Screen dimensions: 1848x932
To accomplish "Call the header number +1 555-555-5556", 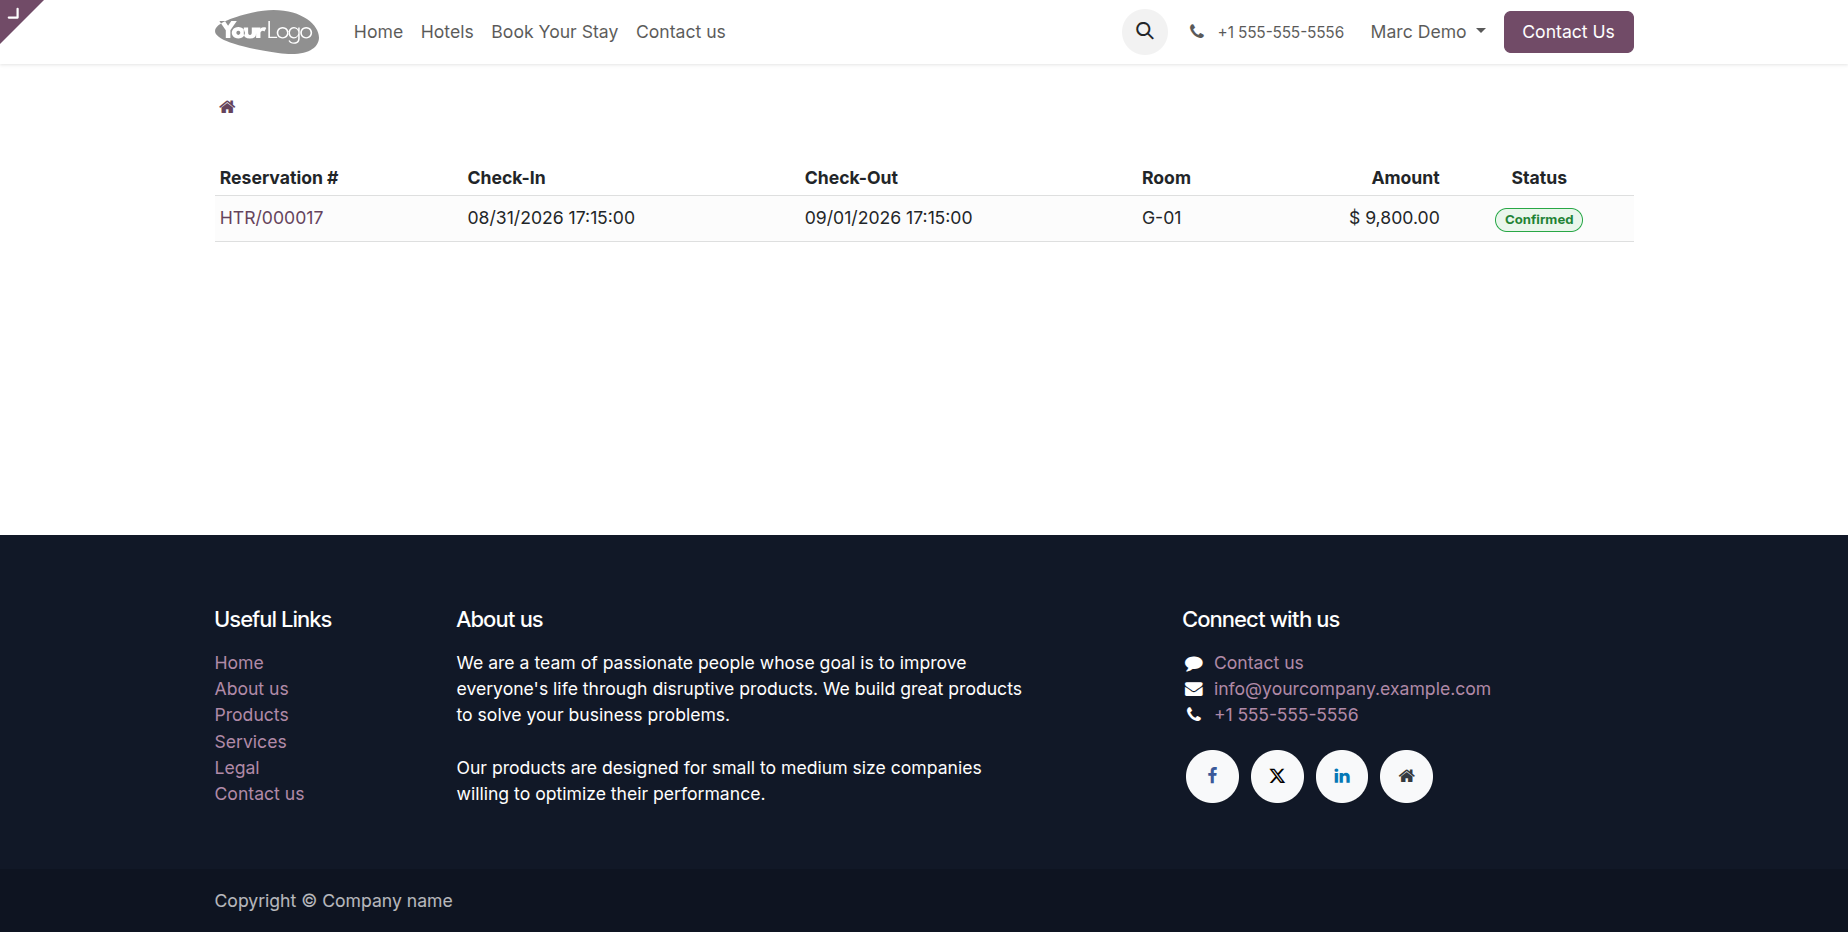I will tap(1281, 32).
